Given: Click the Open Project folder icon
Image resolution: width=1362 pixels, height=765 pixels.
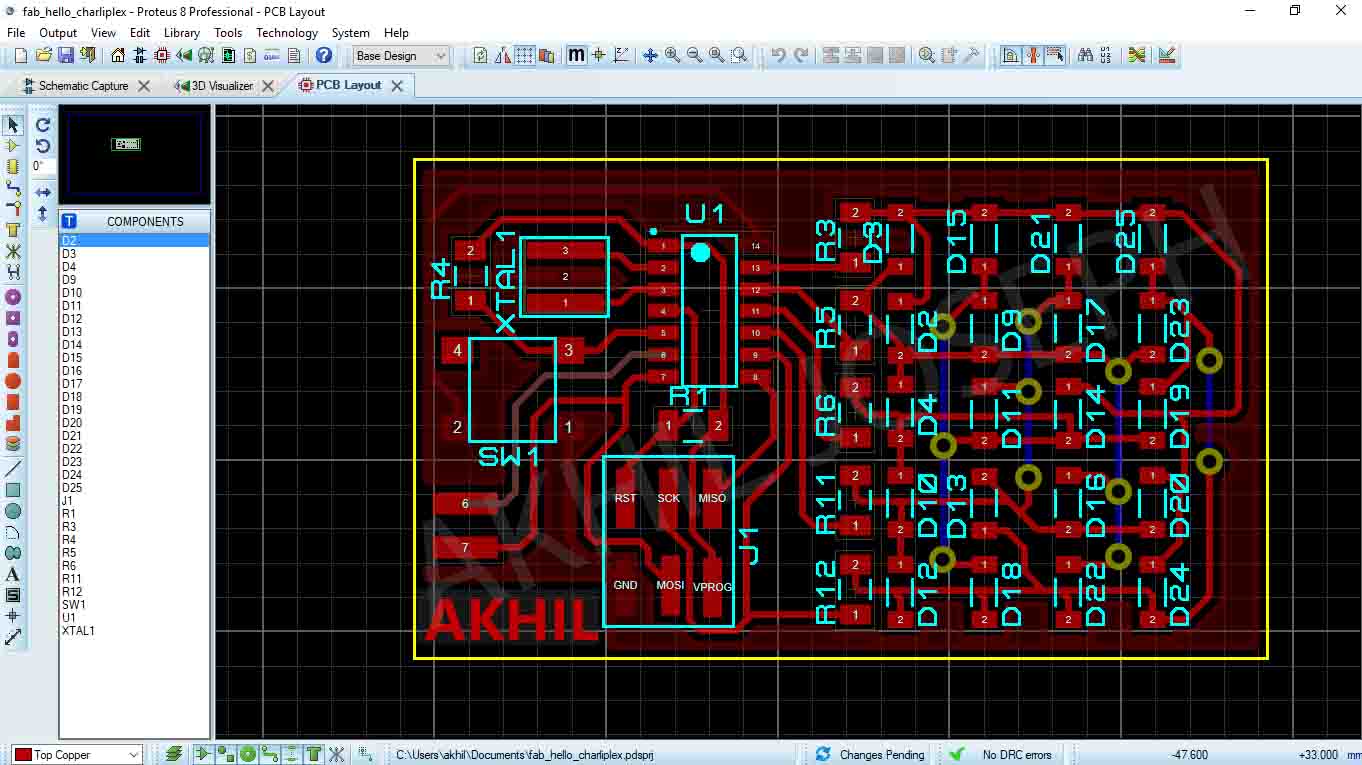Looking at the screenshot, I should pyautogui.click(x=43, y=56).
